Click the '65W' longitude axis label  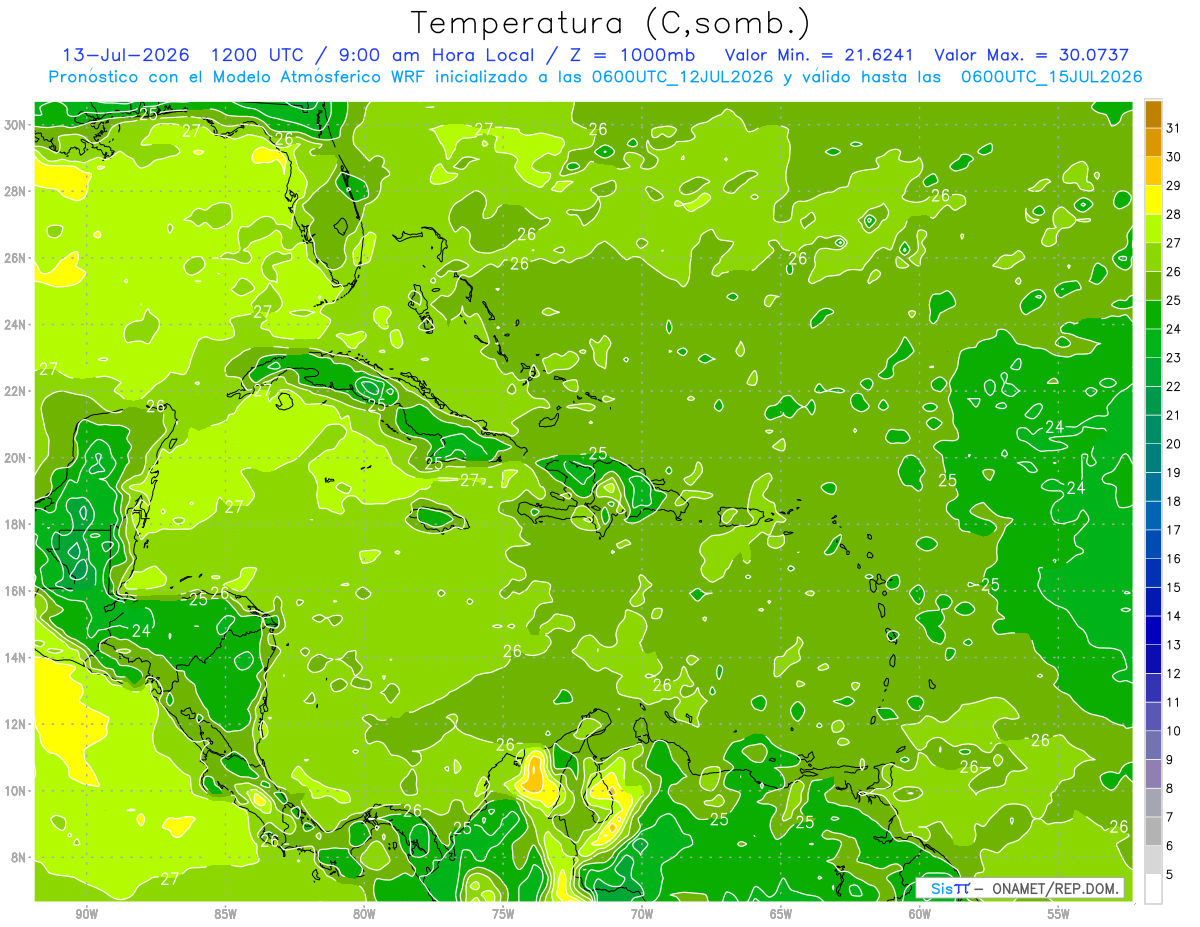click(781, 914)
